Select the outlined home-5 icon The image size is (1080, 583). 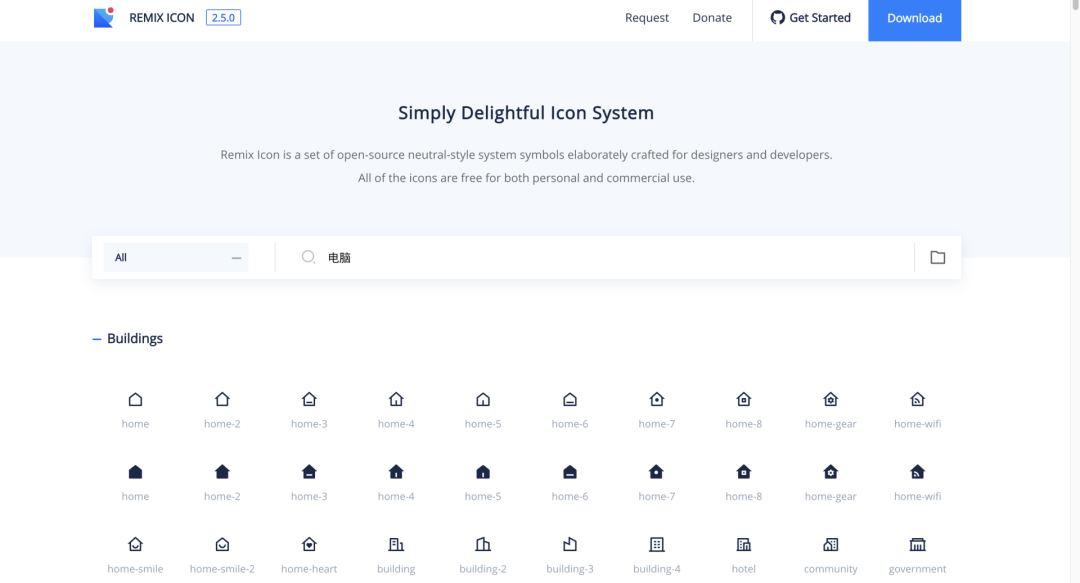[483, 399]
